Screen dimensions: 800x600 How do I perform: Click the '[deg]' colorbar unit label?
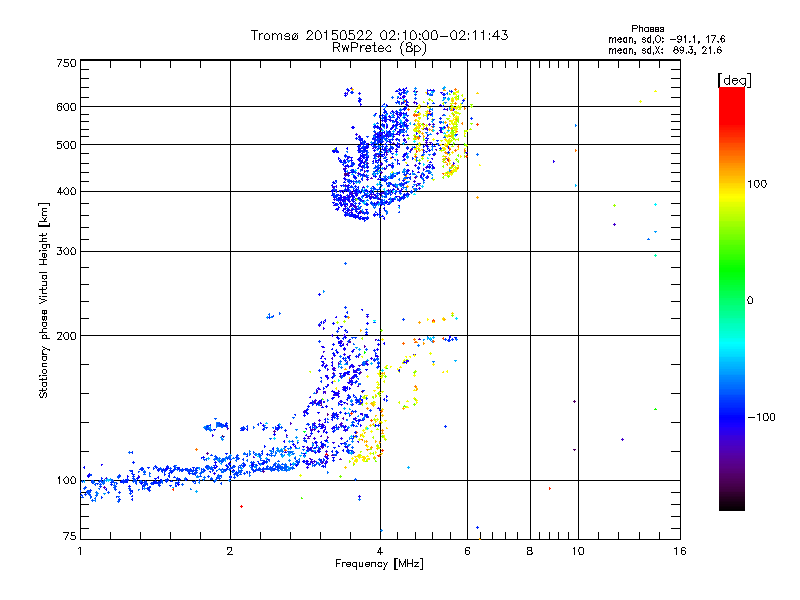click(734, 80)
